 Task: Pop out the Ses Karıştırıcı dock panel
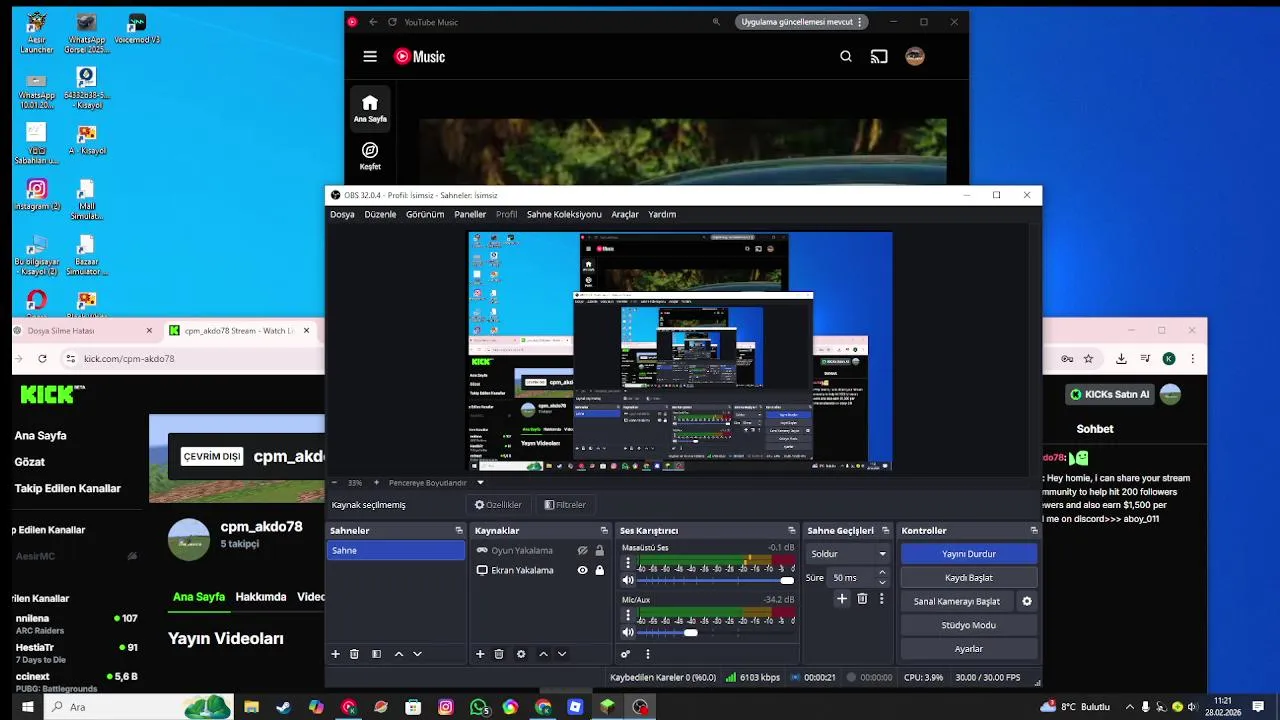[x=792, y=531]
